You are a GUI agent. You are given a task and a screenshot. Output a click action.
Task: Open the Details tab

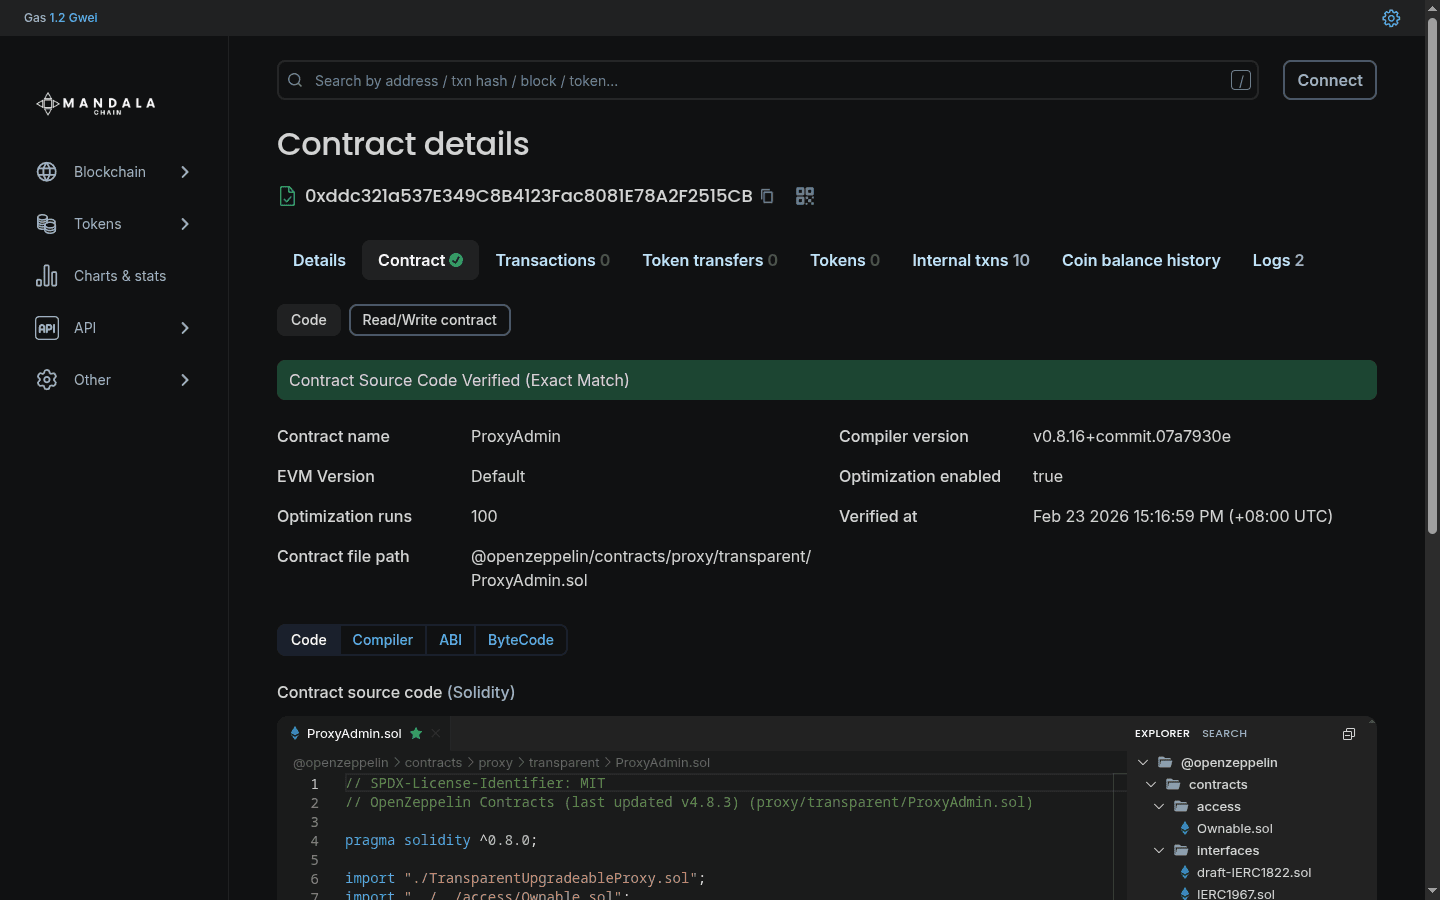pyautogui.click(x=319, y=260)
